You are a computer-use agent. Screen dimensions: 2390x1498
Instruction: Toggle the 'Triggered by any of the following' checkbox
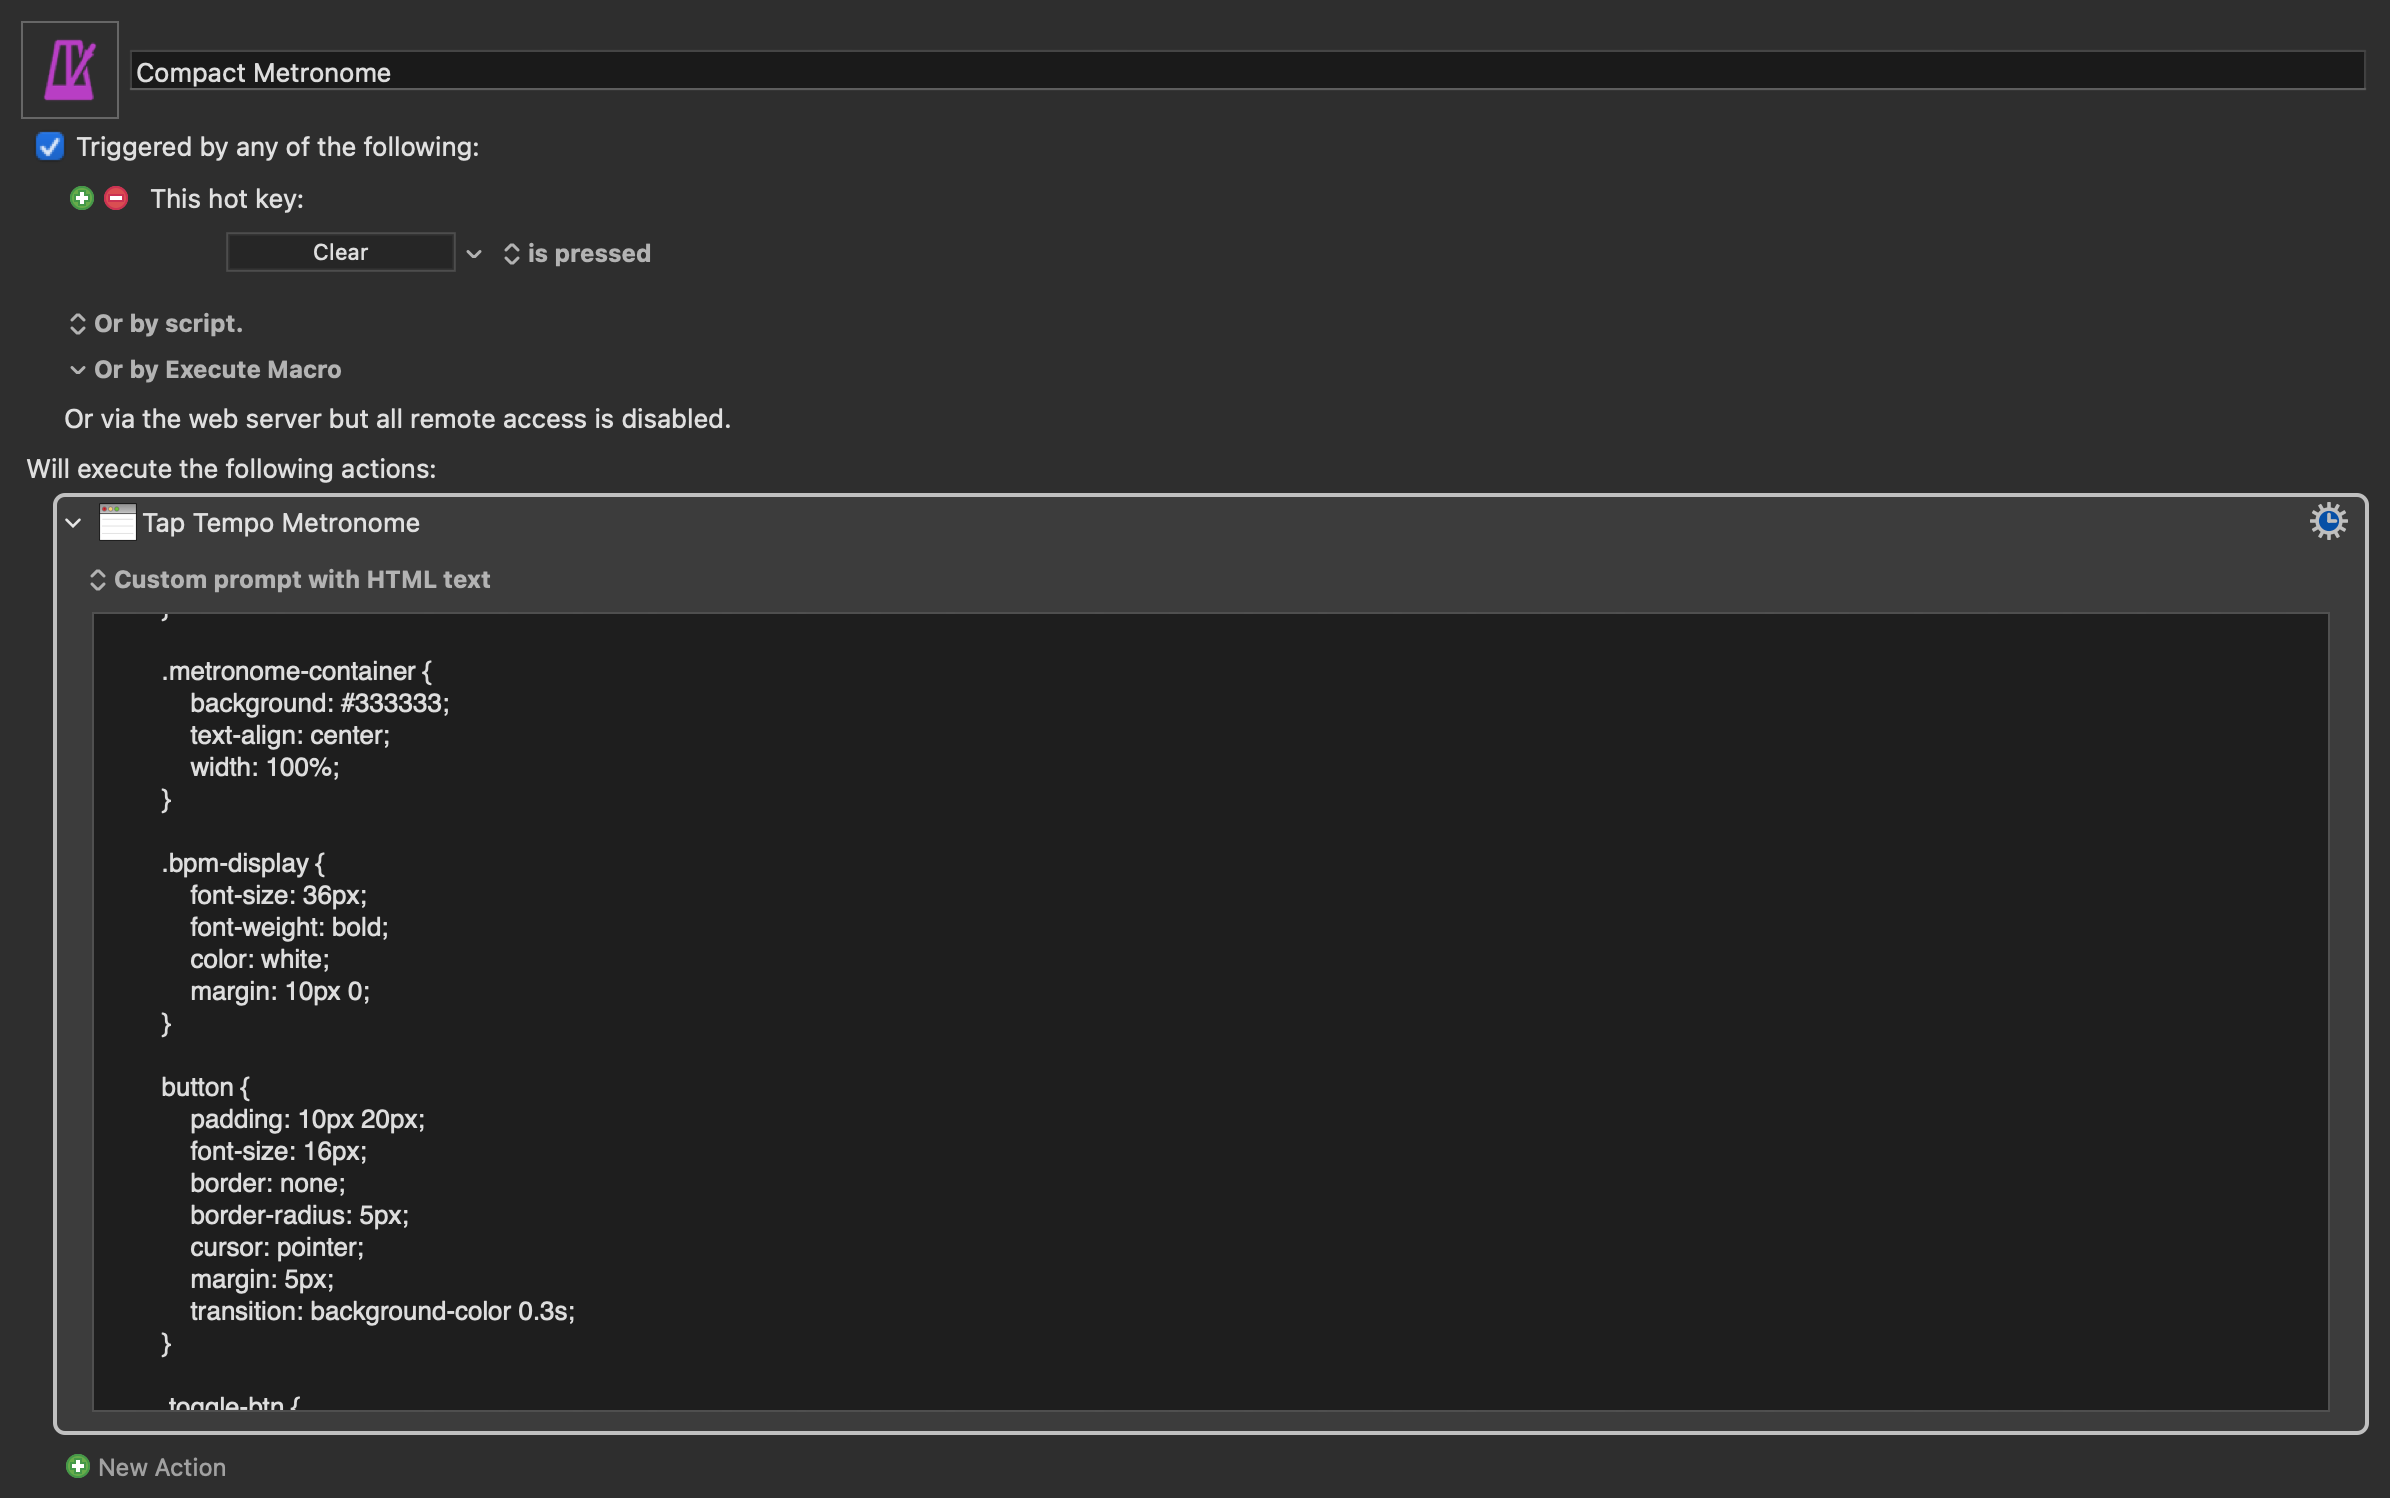pos(50,147)
